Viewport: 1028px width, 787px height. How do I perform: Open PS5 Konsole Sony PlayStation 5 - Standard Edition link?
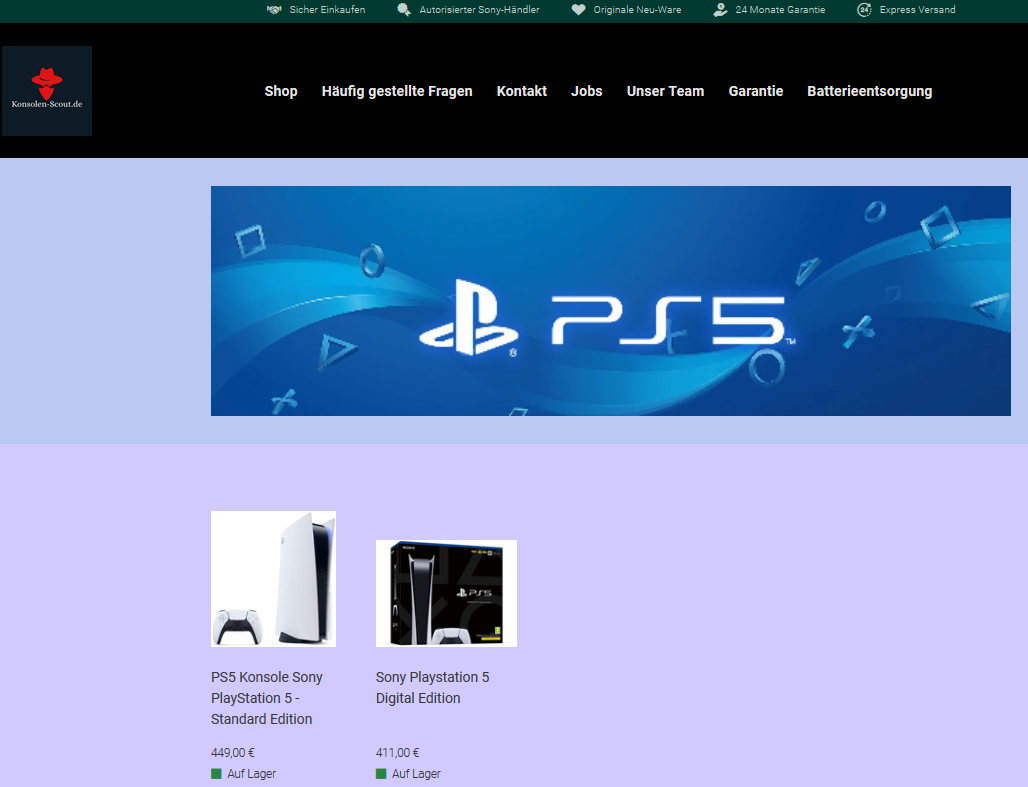click(x=267, y=698)
